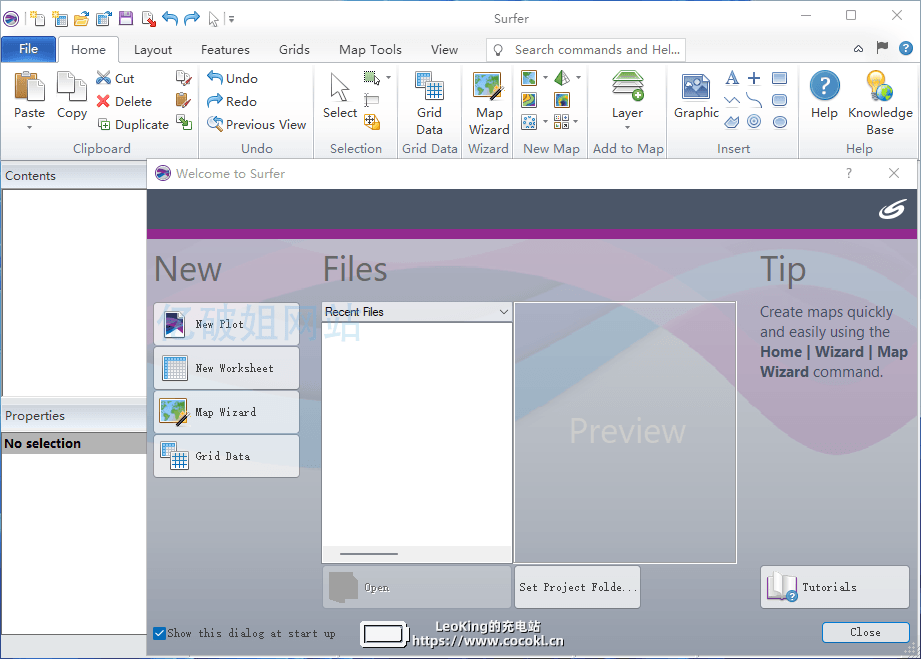The height and width of the screenshot is (659, 921).
Task: Click the 3D surface pyramid map icon
Action: pyautogui.click(x=562, y=78)
